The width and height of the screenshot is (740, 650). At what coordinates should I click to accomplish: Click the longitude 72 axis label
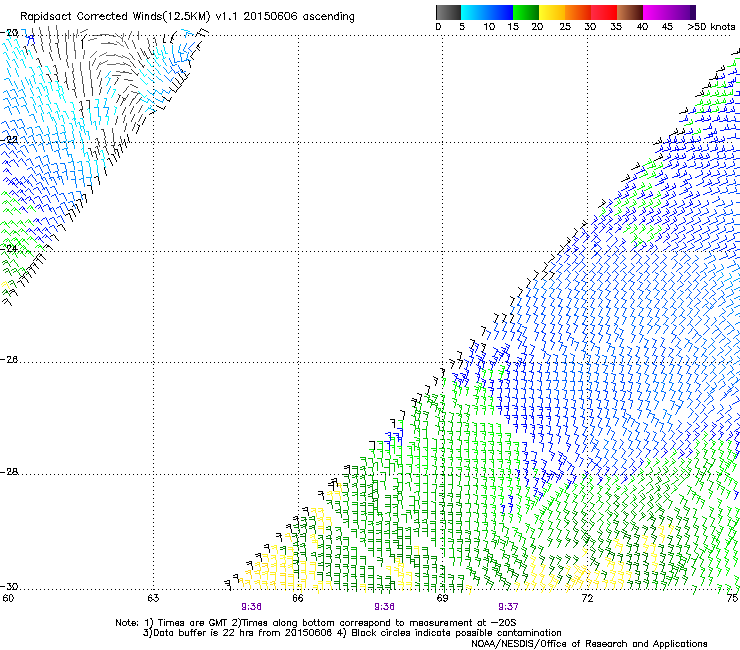[x=587, y=598]
